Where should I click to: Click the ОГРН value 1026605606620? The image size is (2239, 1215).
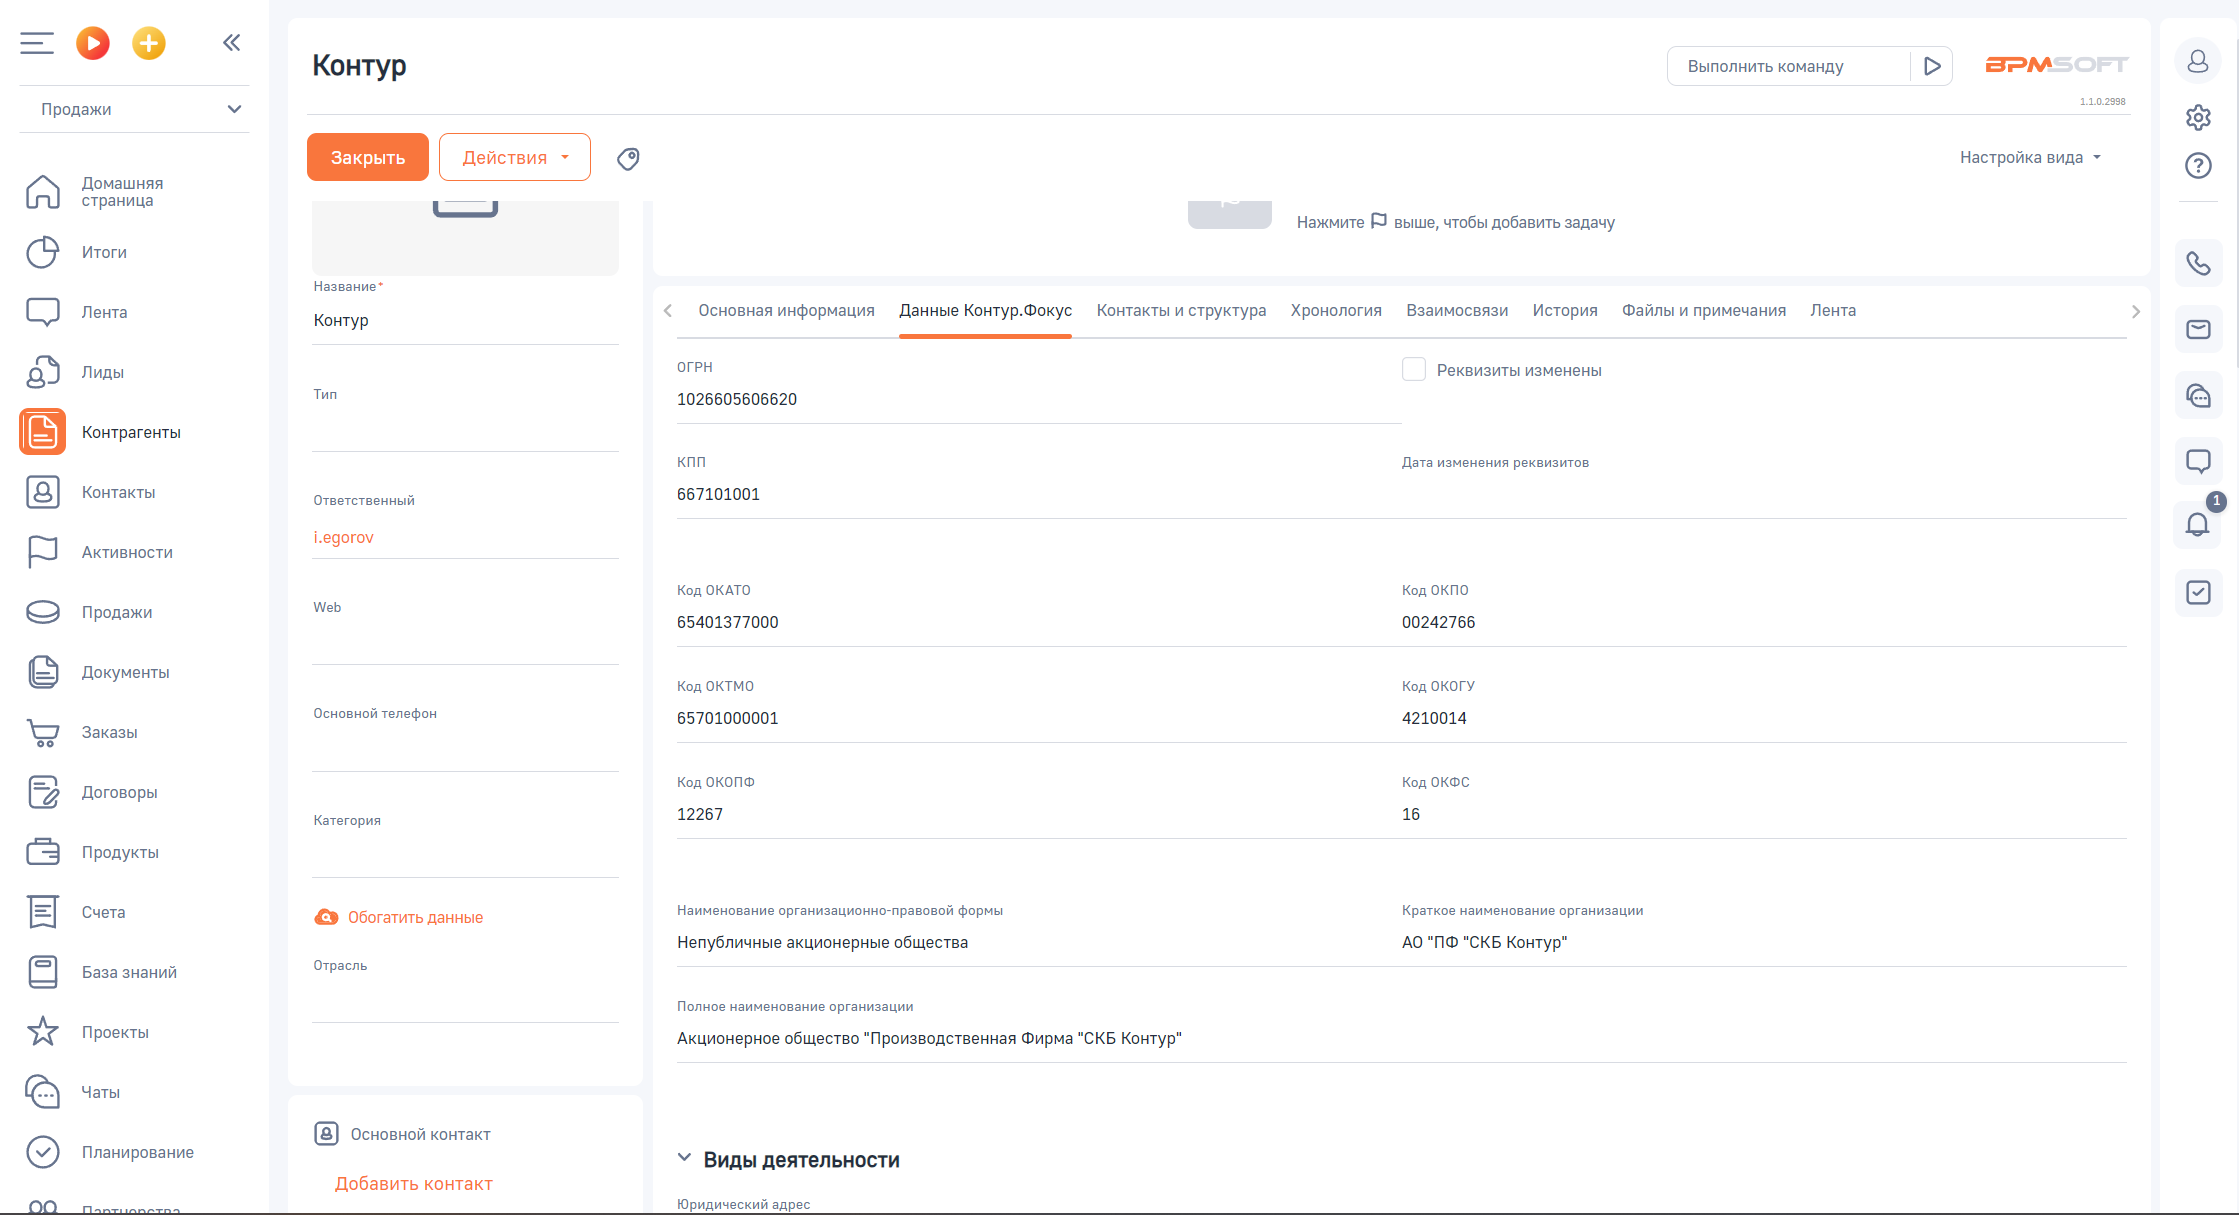737,399
